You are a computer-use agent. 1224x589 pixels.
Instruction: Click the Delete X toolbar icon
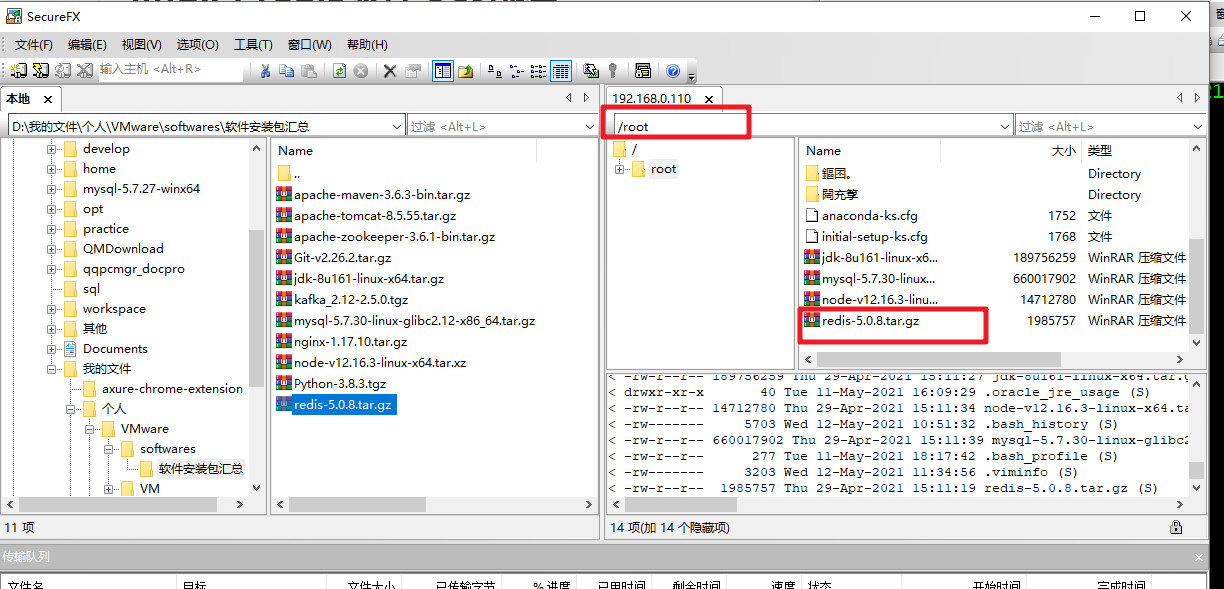point(390,71)
